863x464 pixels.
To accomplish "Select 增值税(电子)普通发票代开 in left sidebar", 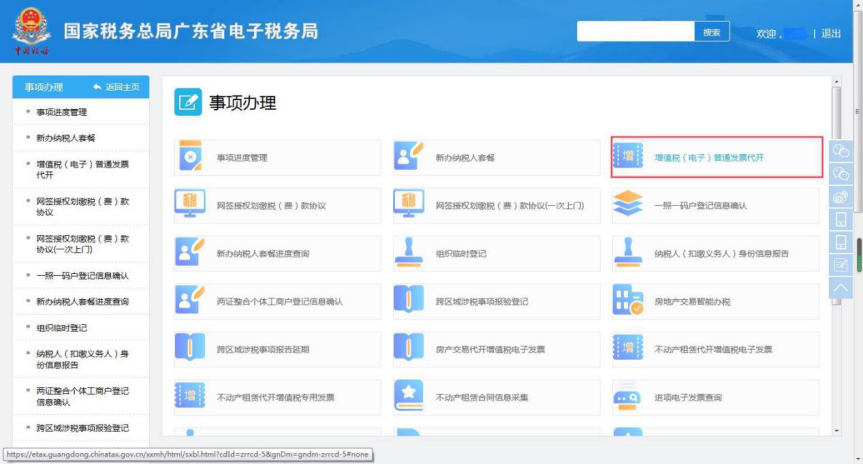I will pos(83,169).
